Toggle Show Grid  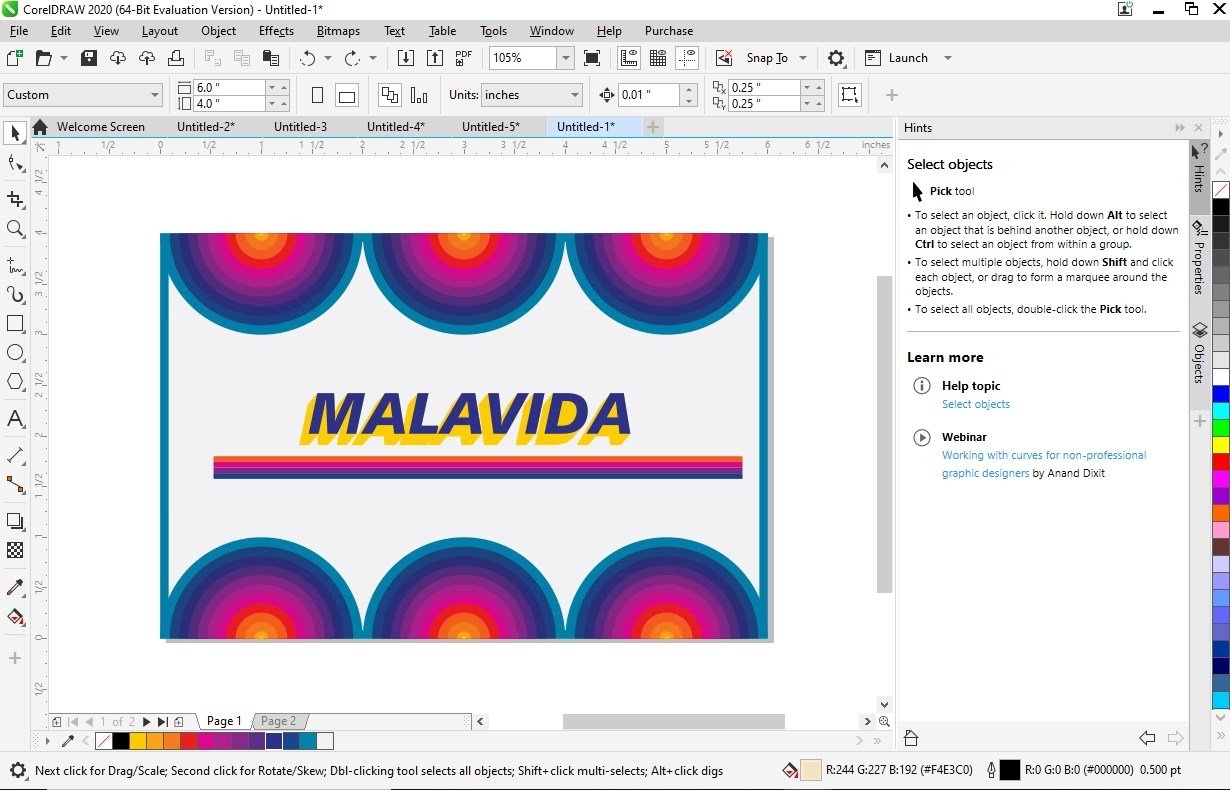tap(658, 58)
